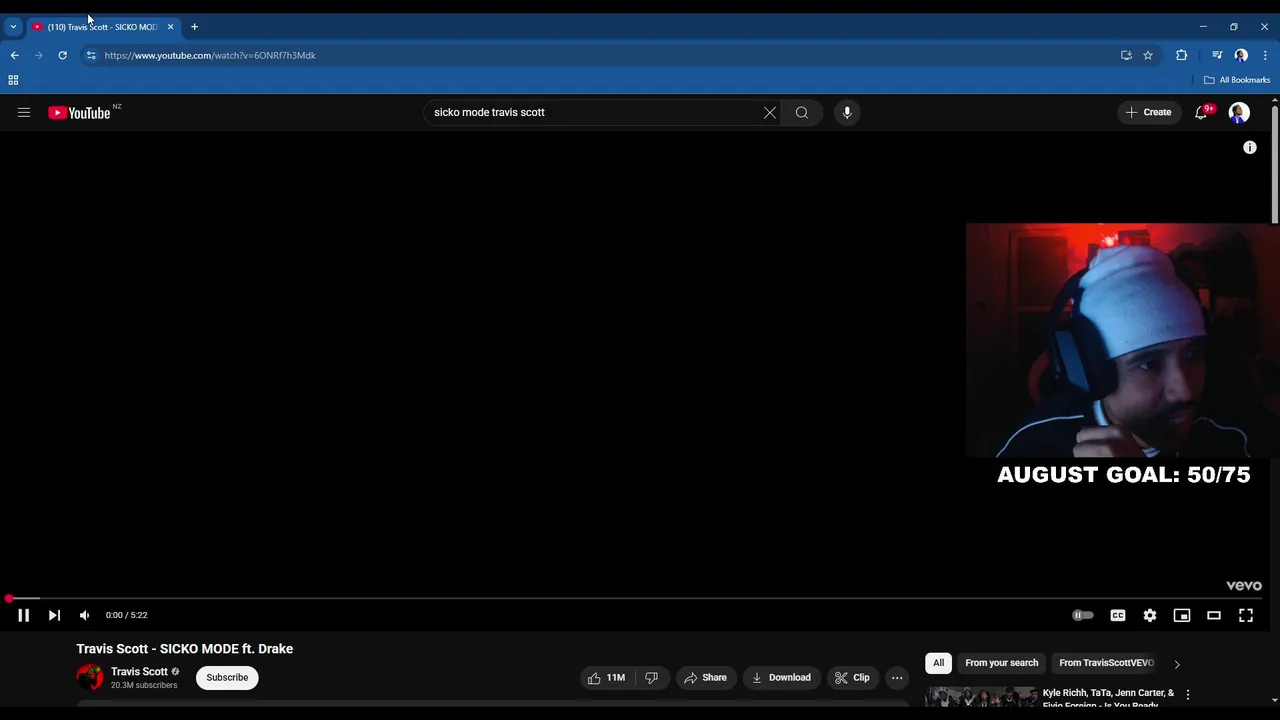
Task: View site information icon in address bar
Action: [x=91, y=56]
